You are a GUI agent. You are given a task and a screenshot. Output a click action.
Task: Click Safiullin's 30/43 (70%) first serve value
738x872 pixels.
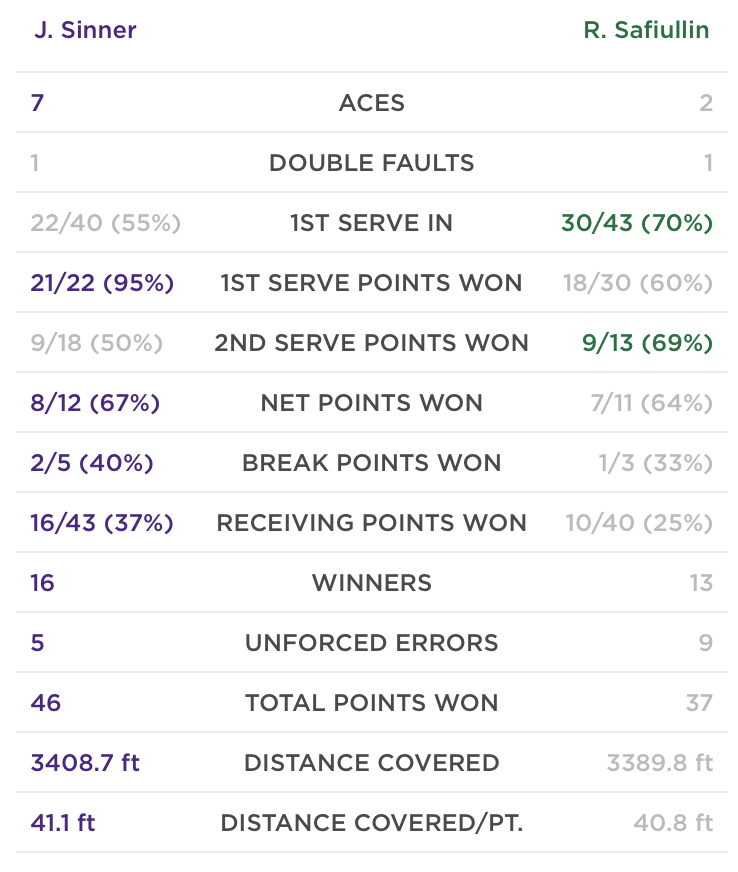click(x=637, y=223)
